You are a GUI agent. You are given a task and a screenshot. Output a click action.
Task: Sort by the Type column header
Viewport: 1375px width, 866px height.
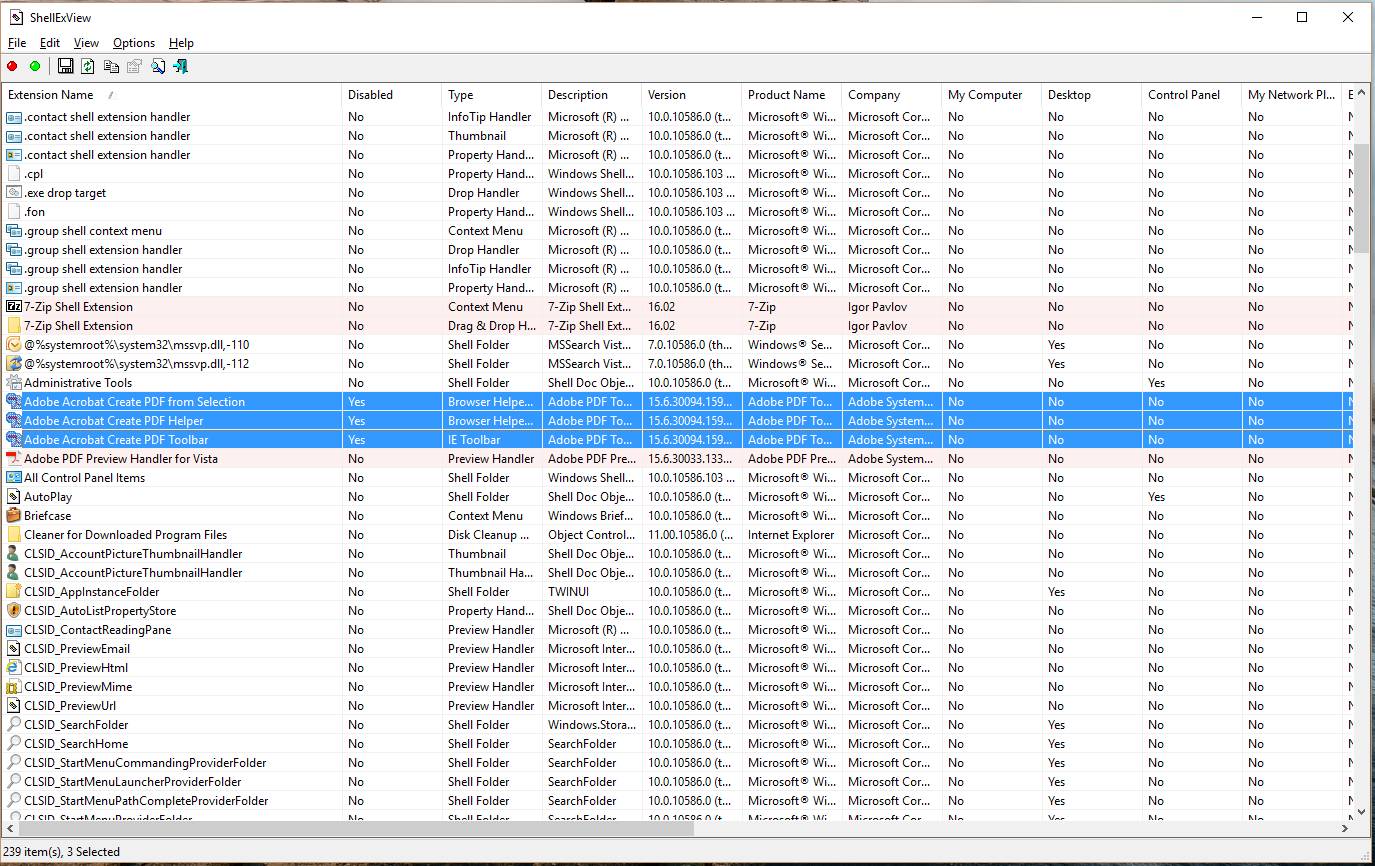point(491,95)
